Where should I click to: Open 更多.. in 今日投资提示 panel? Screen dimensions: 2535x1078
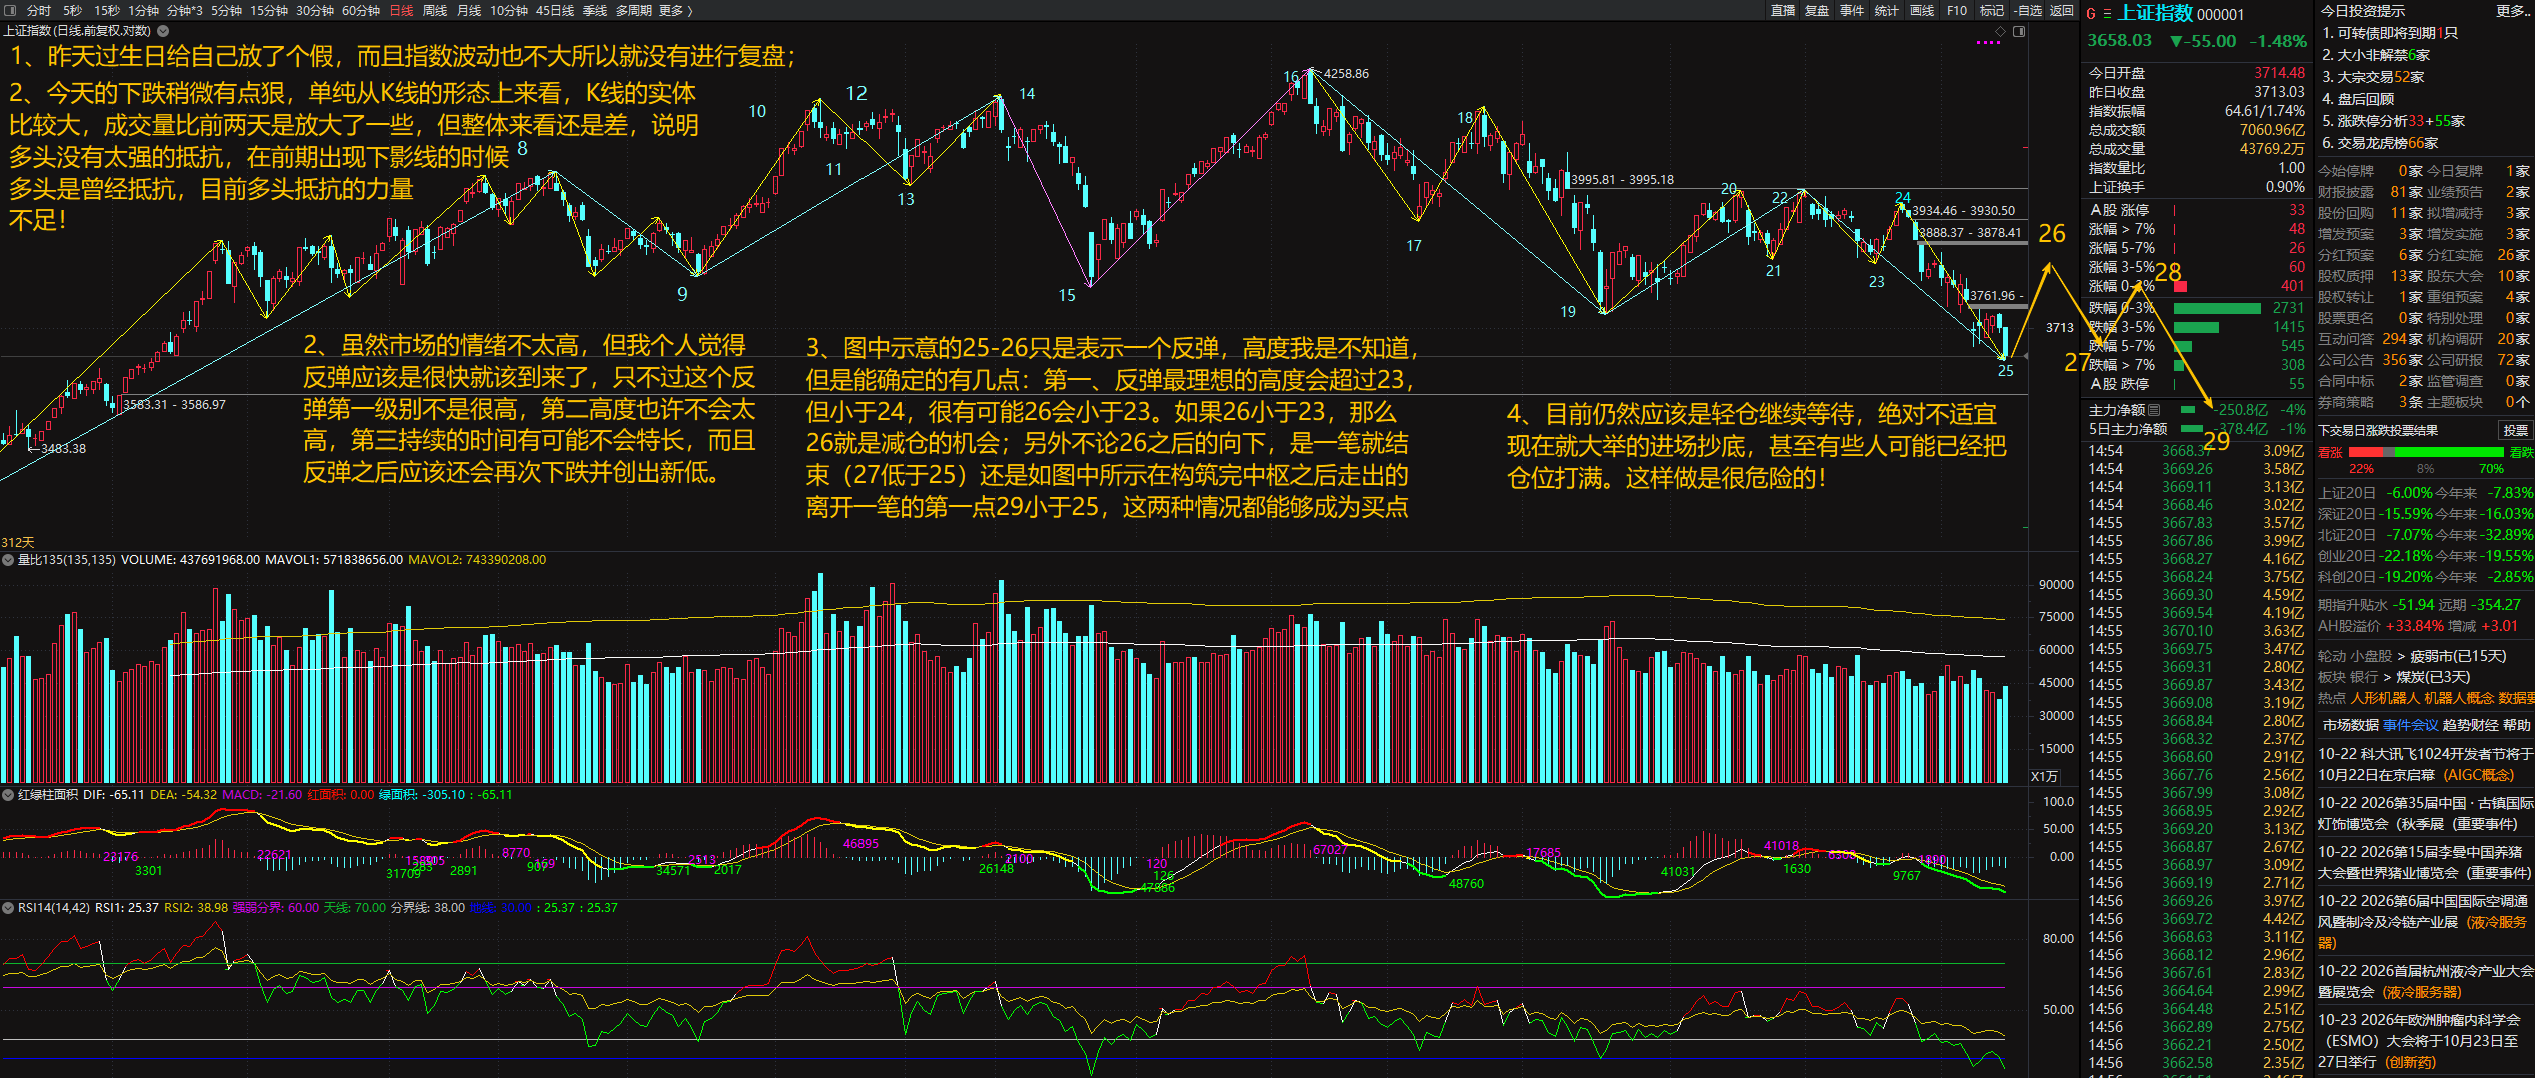(2512, 11)
